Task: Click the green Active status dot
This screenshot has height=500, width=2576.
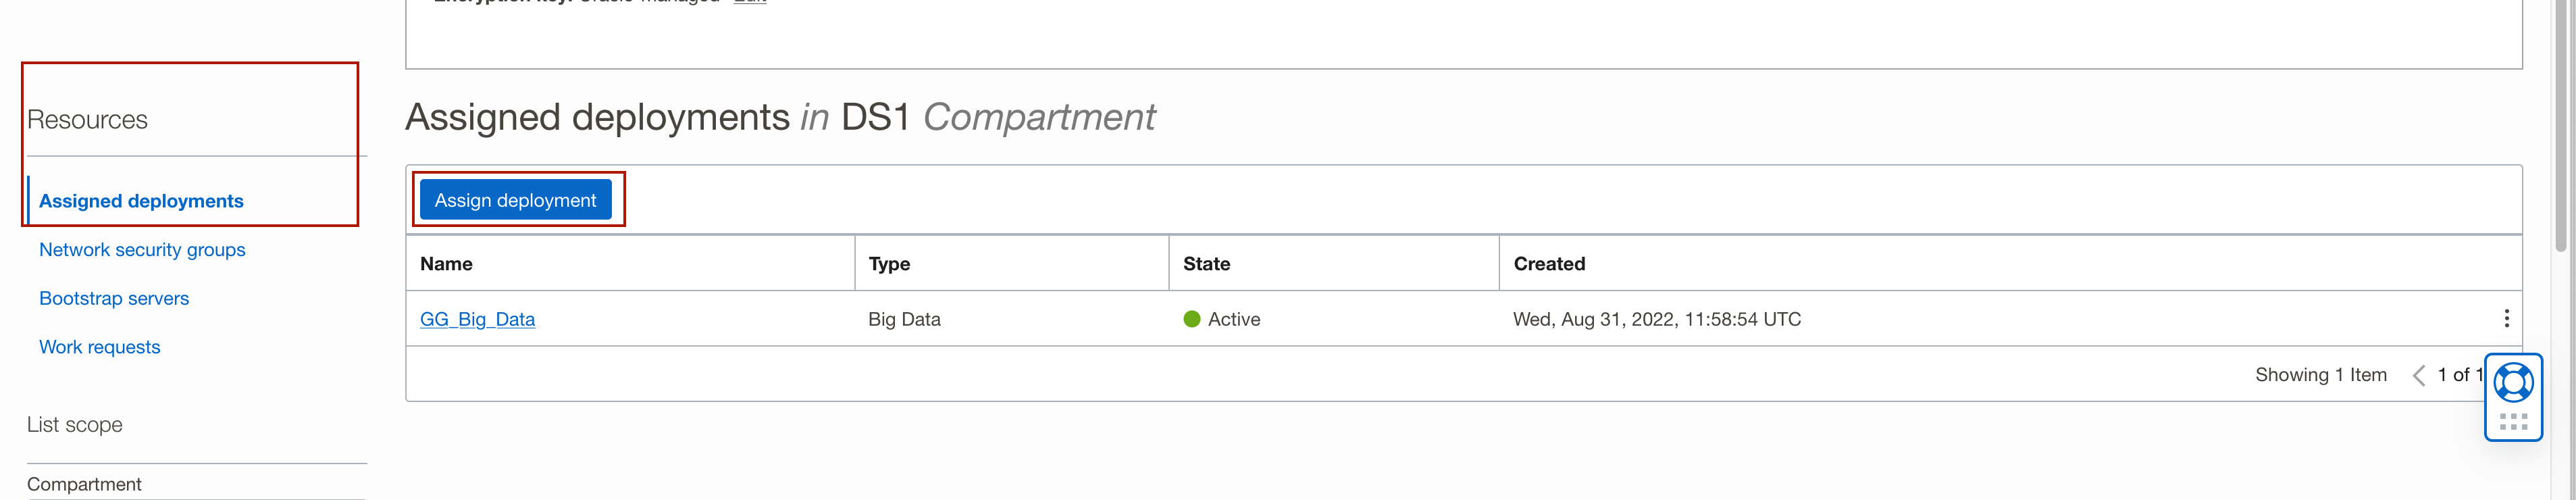Action: point(1191,319)
